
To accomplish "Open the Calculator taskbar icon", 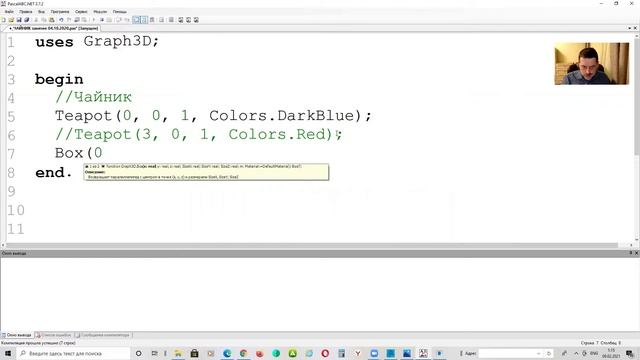I will tap(341, 353).
